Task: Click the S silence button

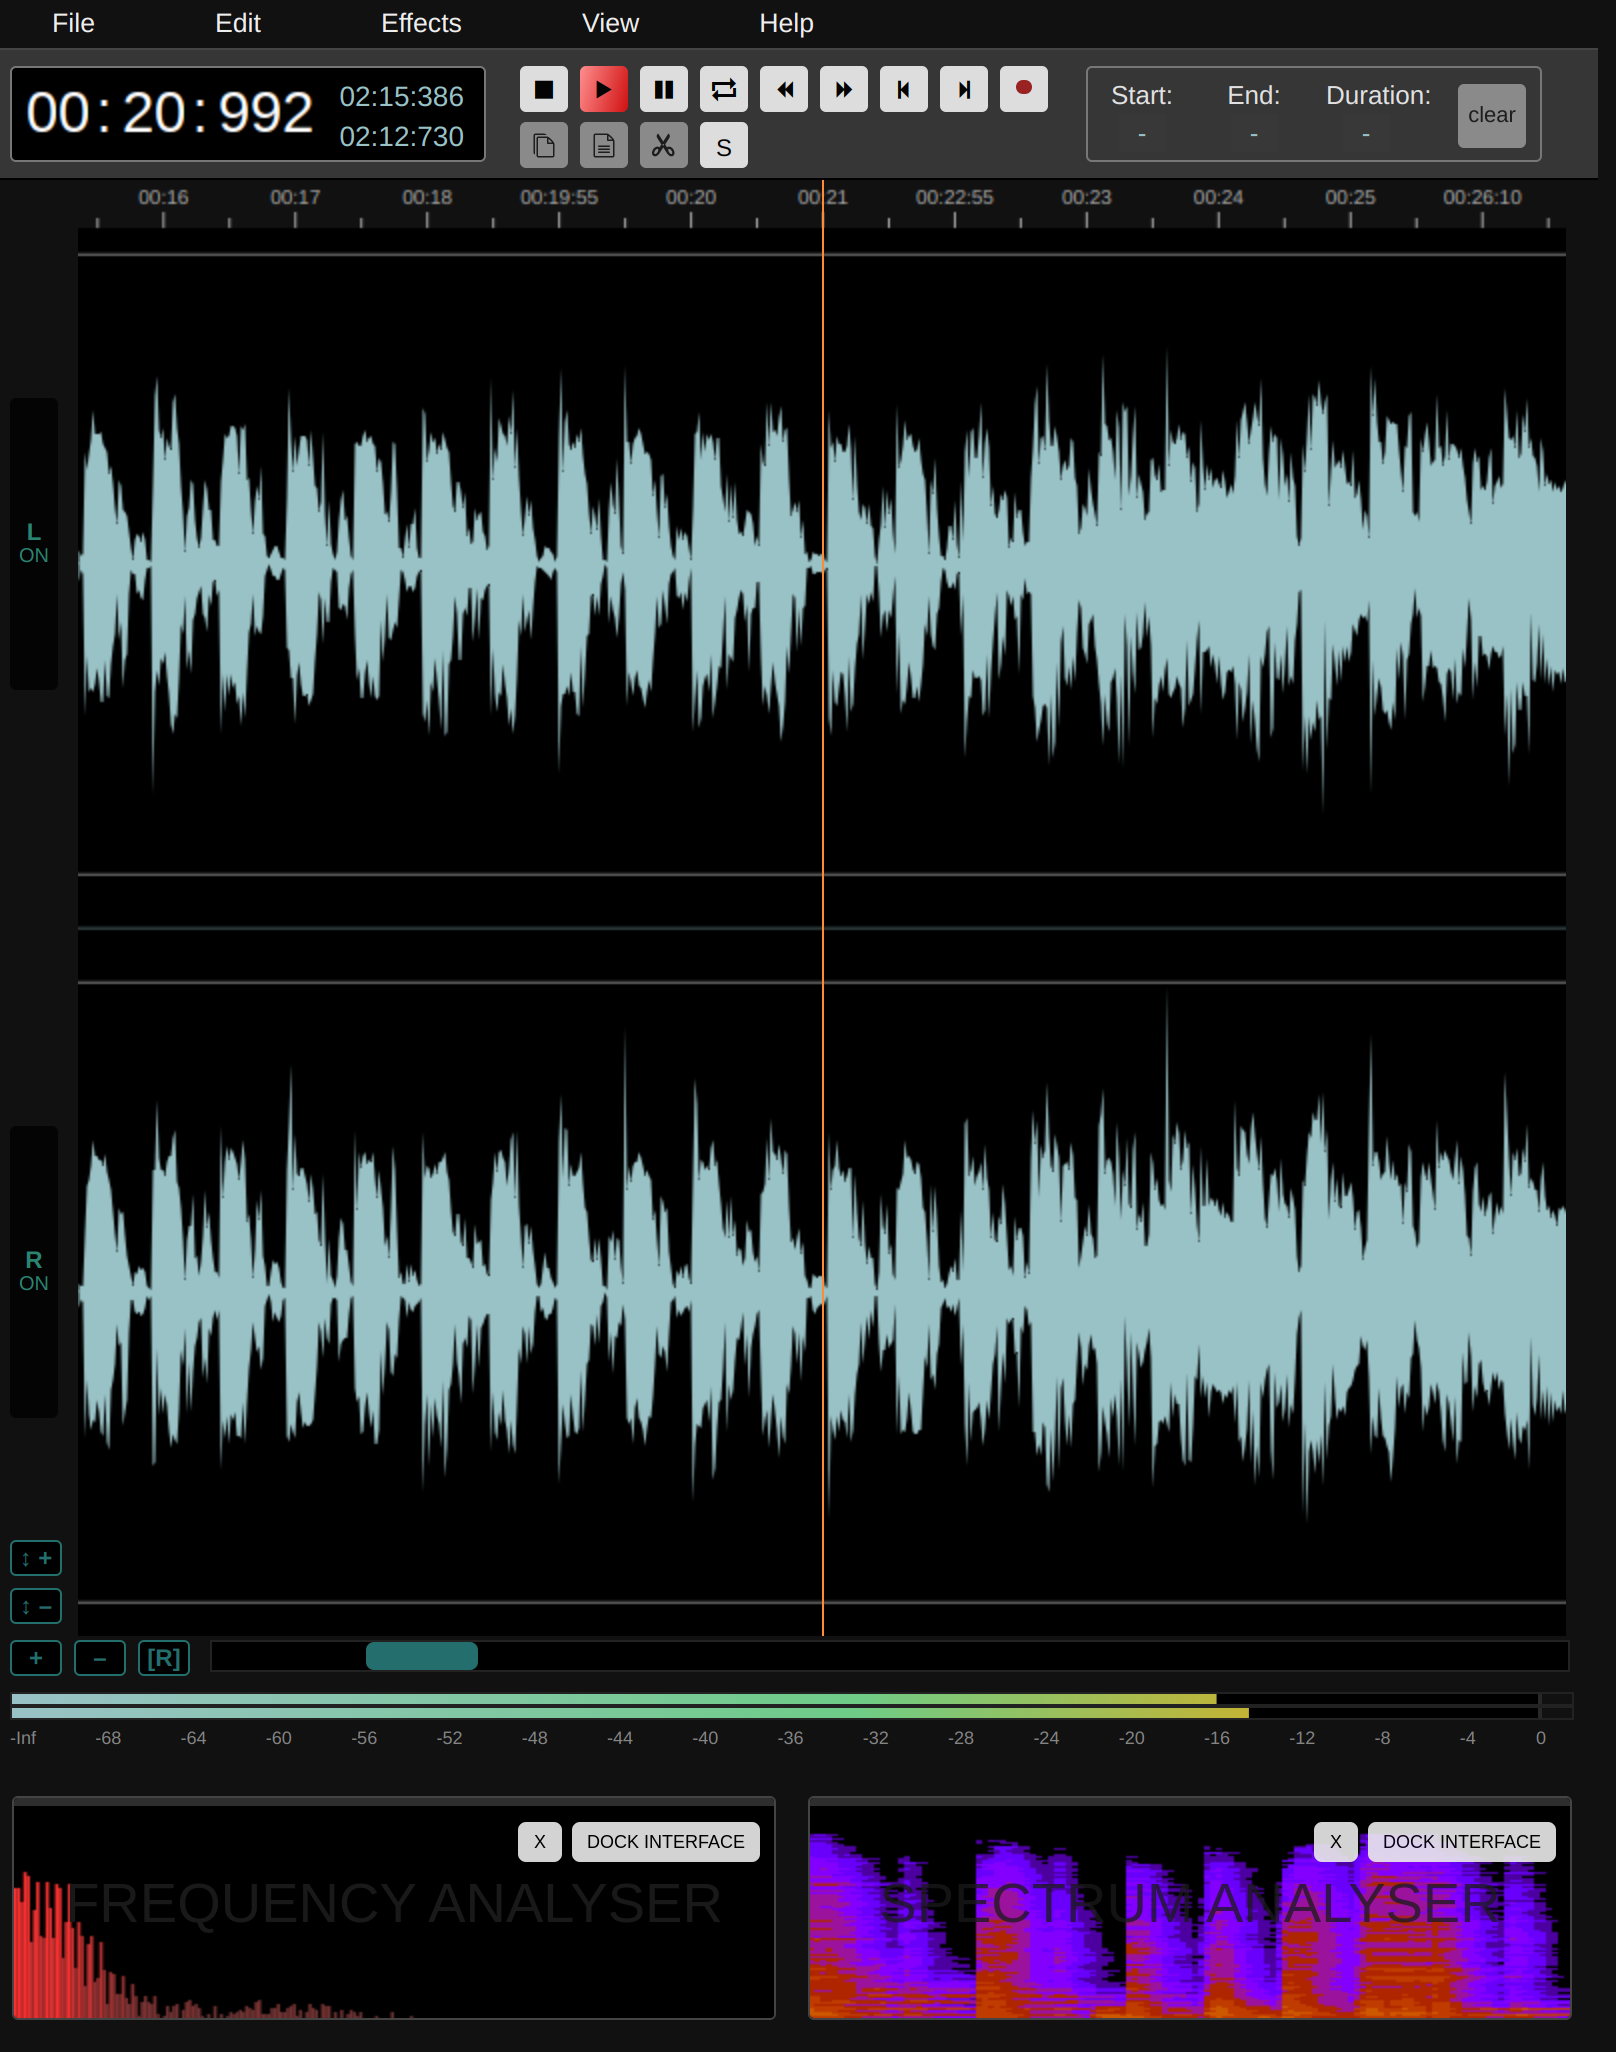Action: (724, 146)
